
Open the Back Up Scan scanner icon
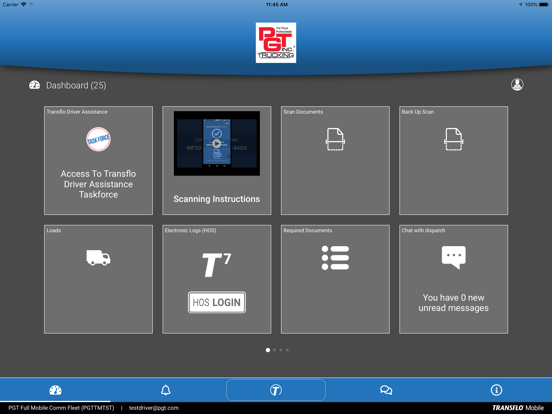[x=453, y=139]
